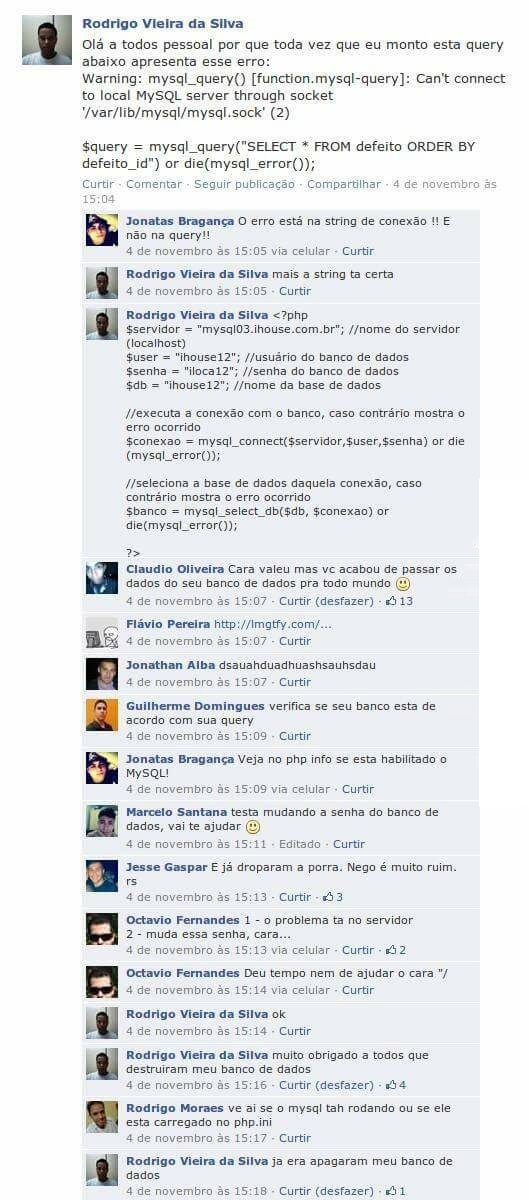Click the like thumbs-up icon showing 13
Screen dimensions: 529x1200
(391, 601)
